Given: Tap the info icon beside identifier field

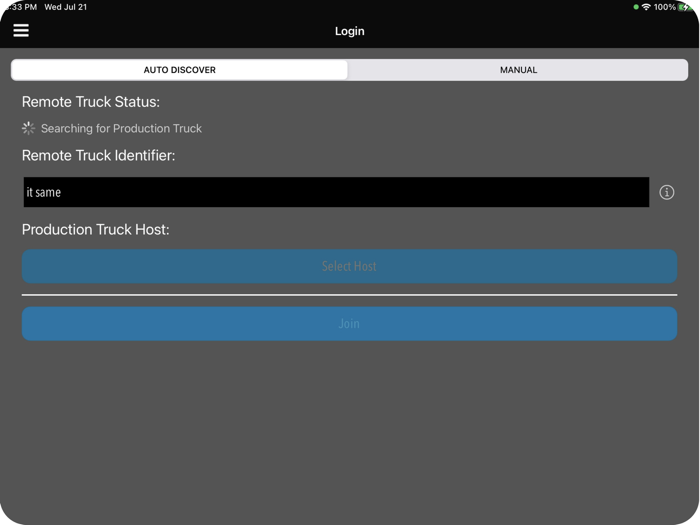Looking at the screenshot, I should (x=667, y=192).
